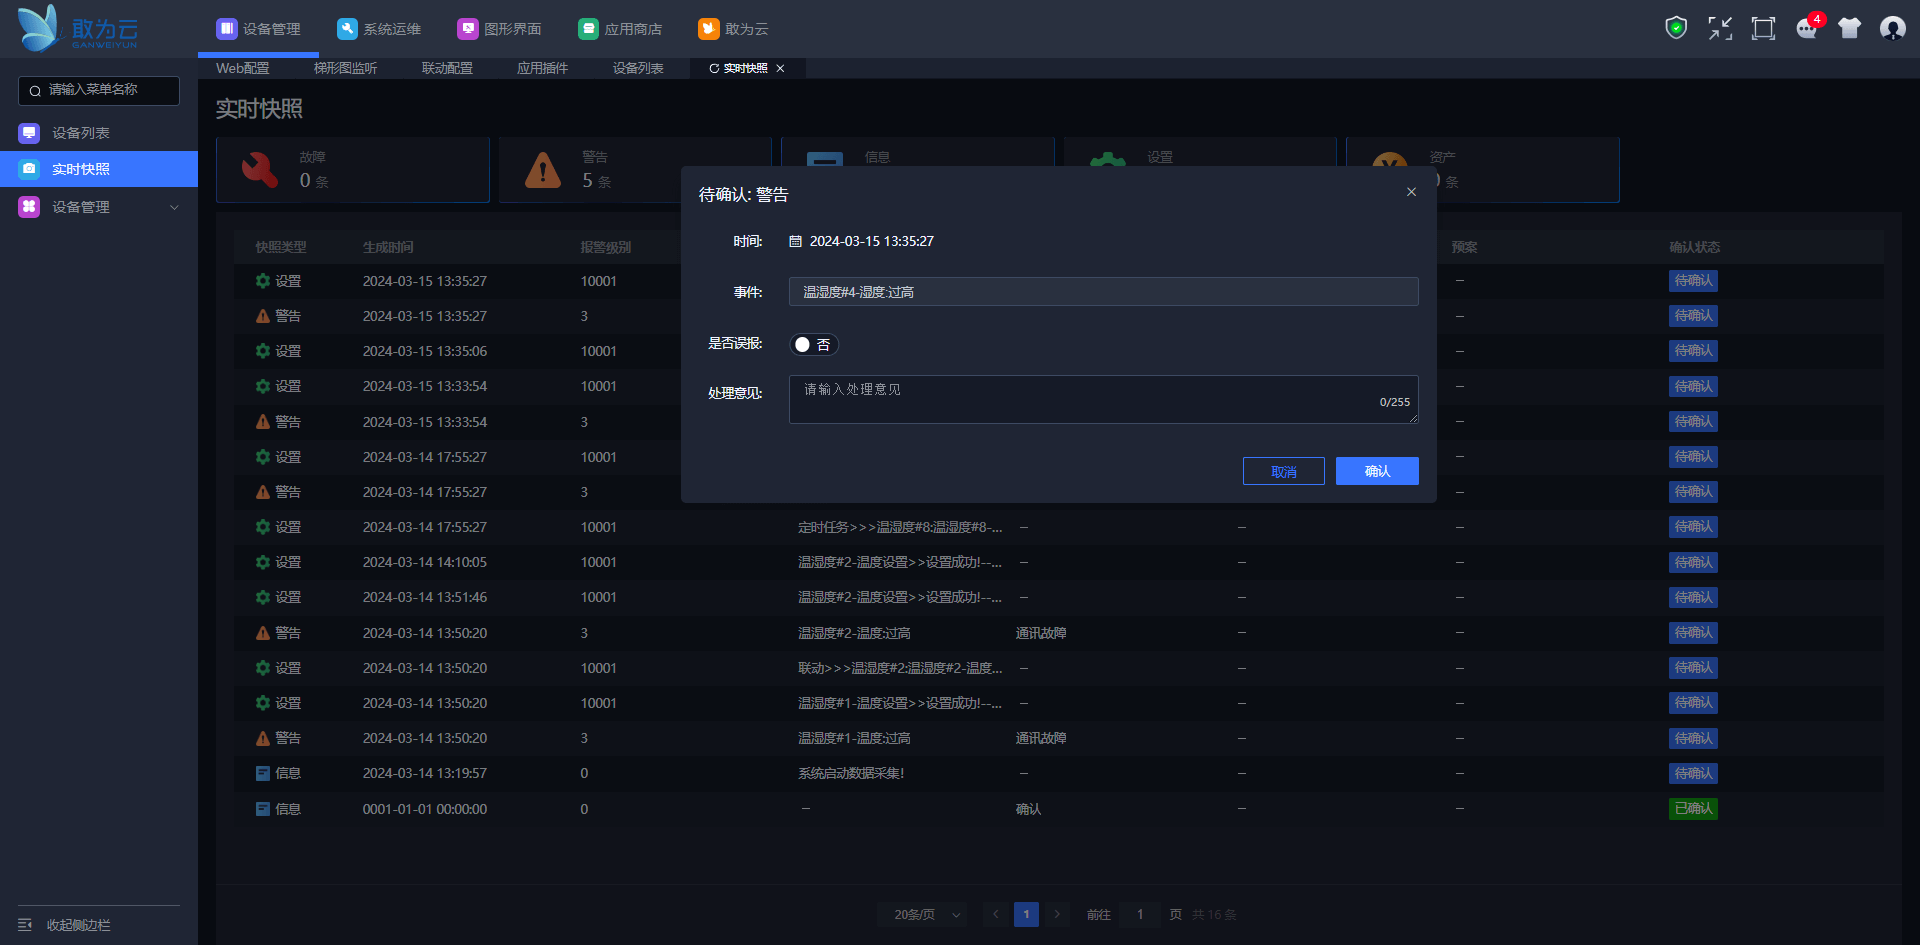Close the 实时快照 tab

pyautogui.click(x=781, y=68)
